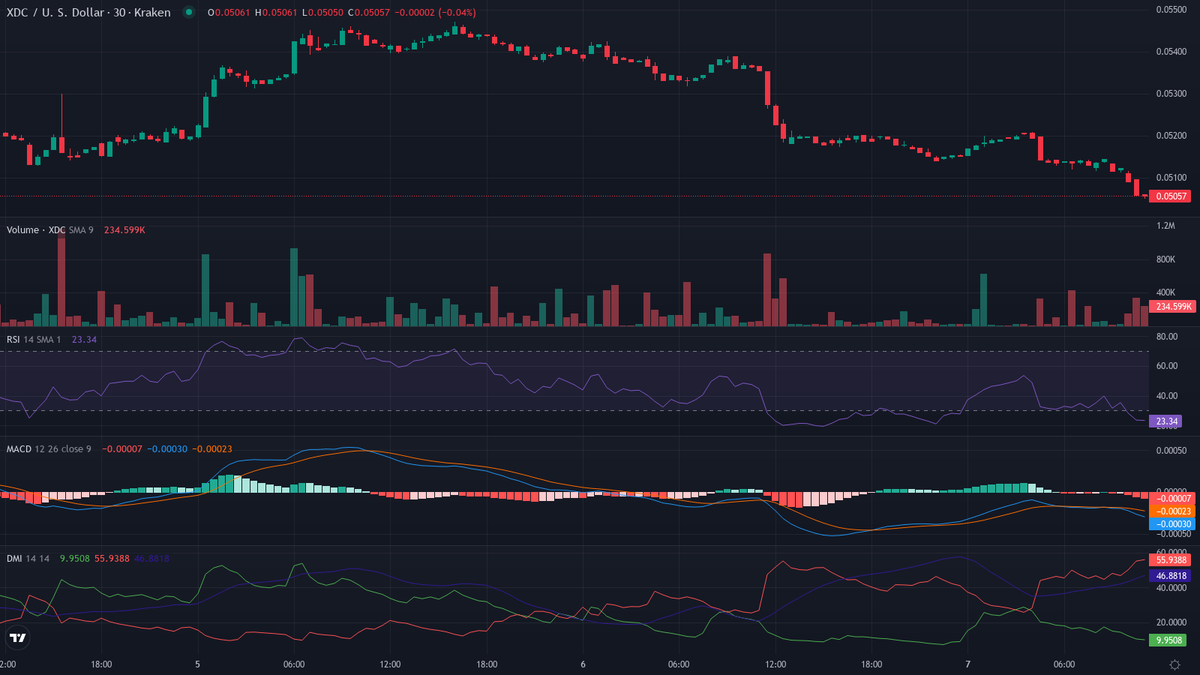Click the red MACD histogram tag -0.00007

click(1173, 497)
